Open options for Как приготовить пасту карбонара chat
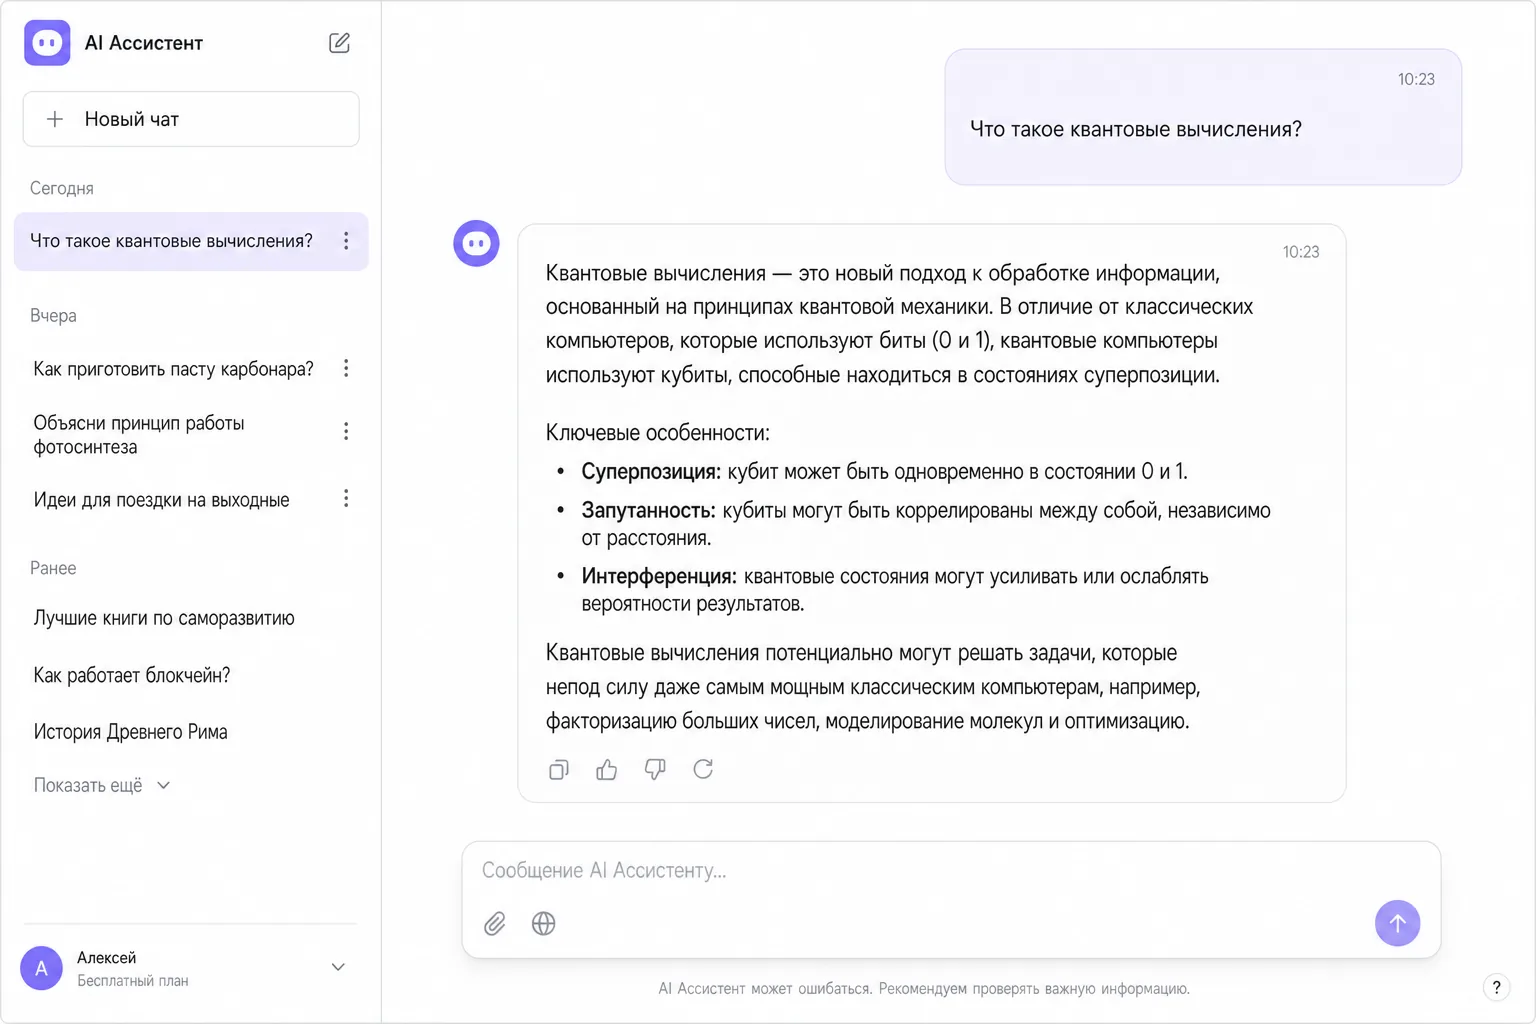Screen dimensions: 1536x1024 [x=346, y=368]
